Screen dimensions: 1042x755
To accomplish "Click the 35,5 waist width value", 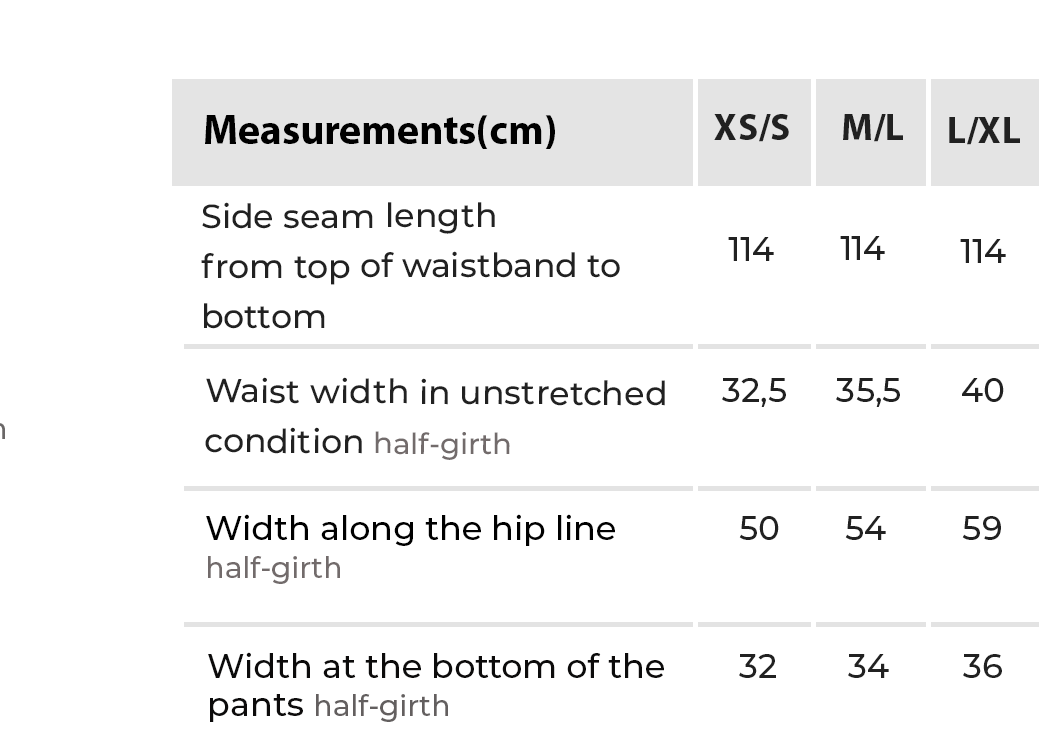I will coord(868,391).
